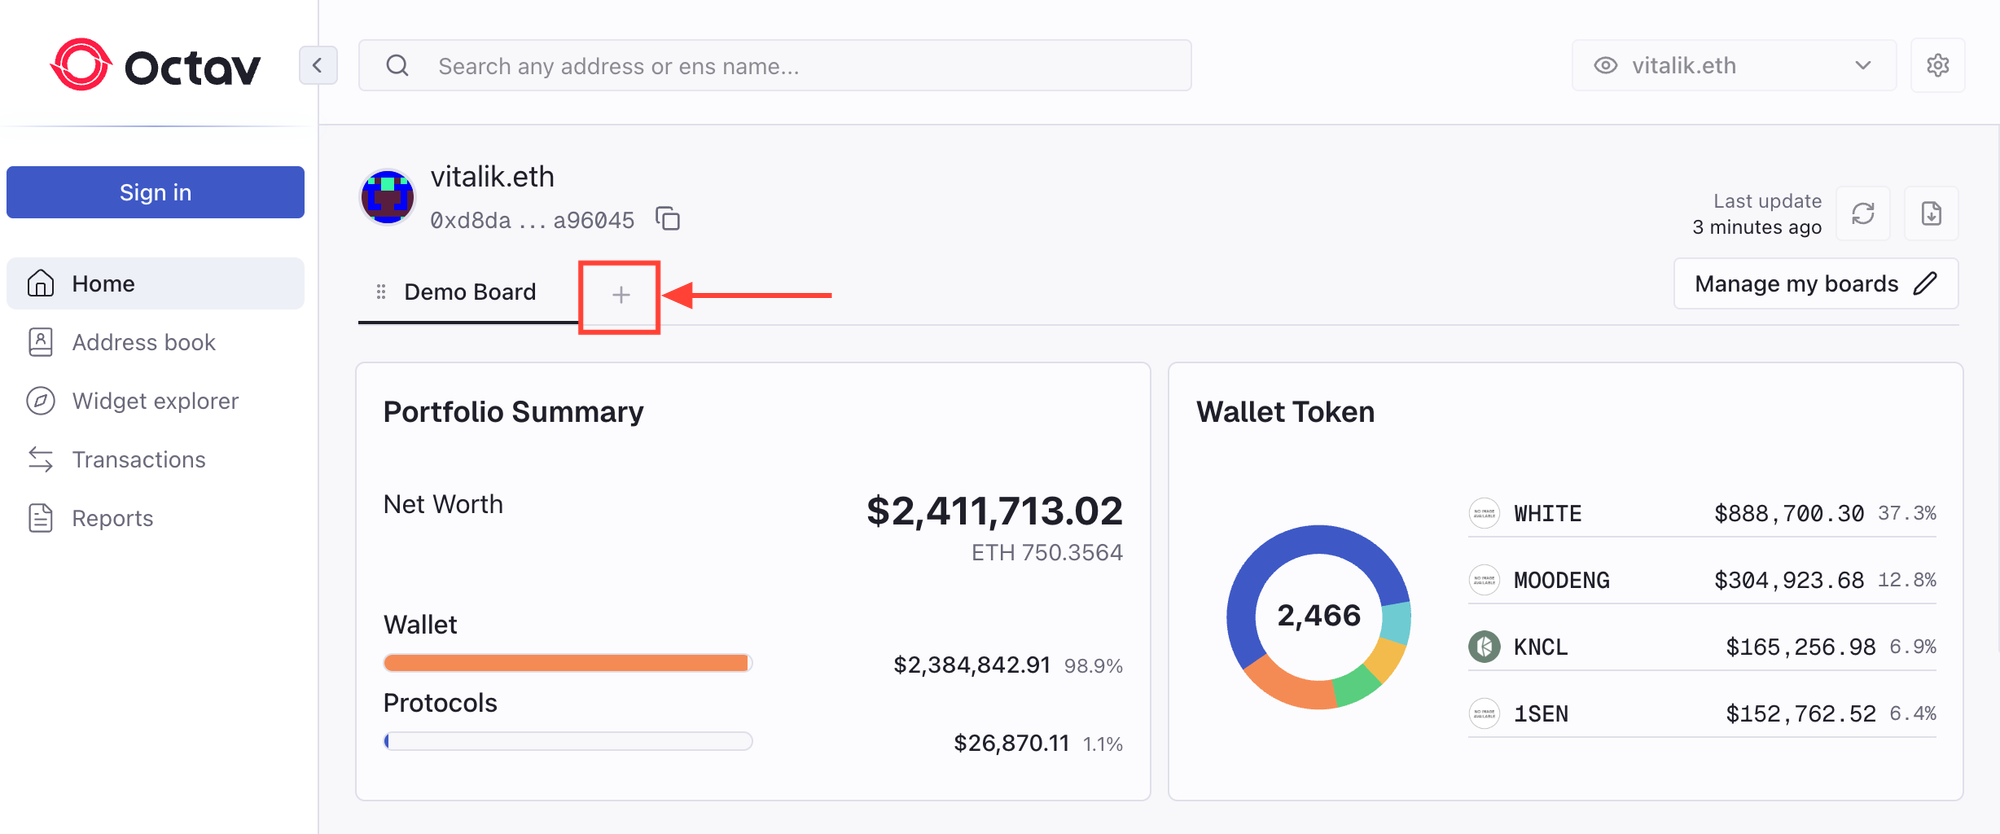Screen dimensions: 2000x834
Task: Copy wallet address 0xd8da...a96045
Action: (668, 218)
